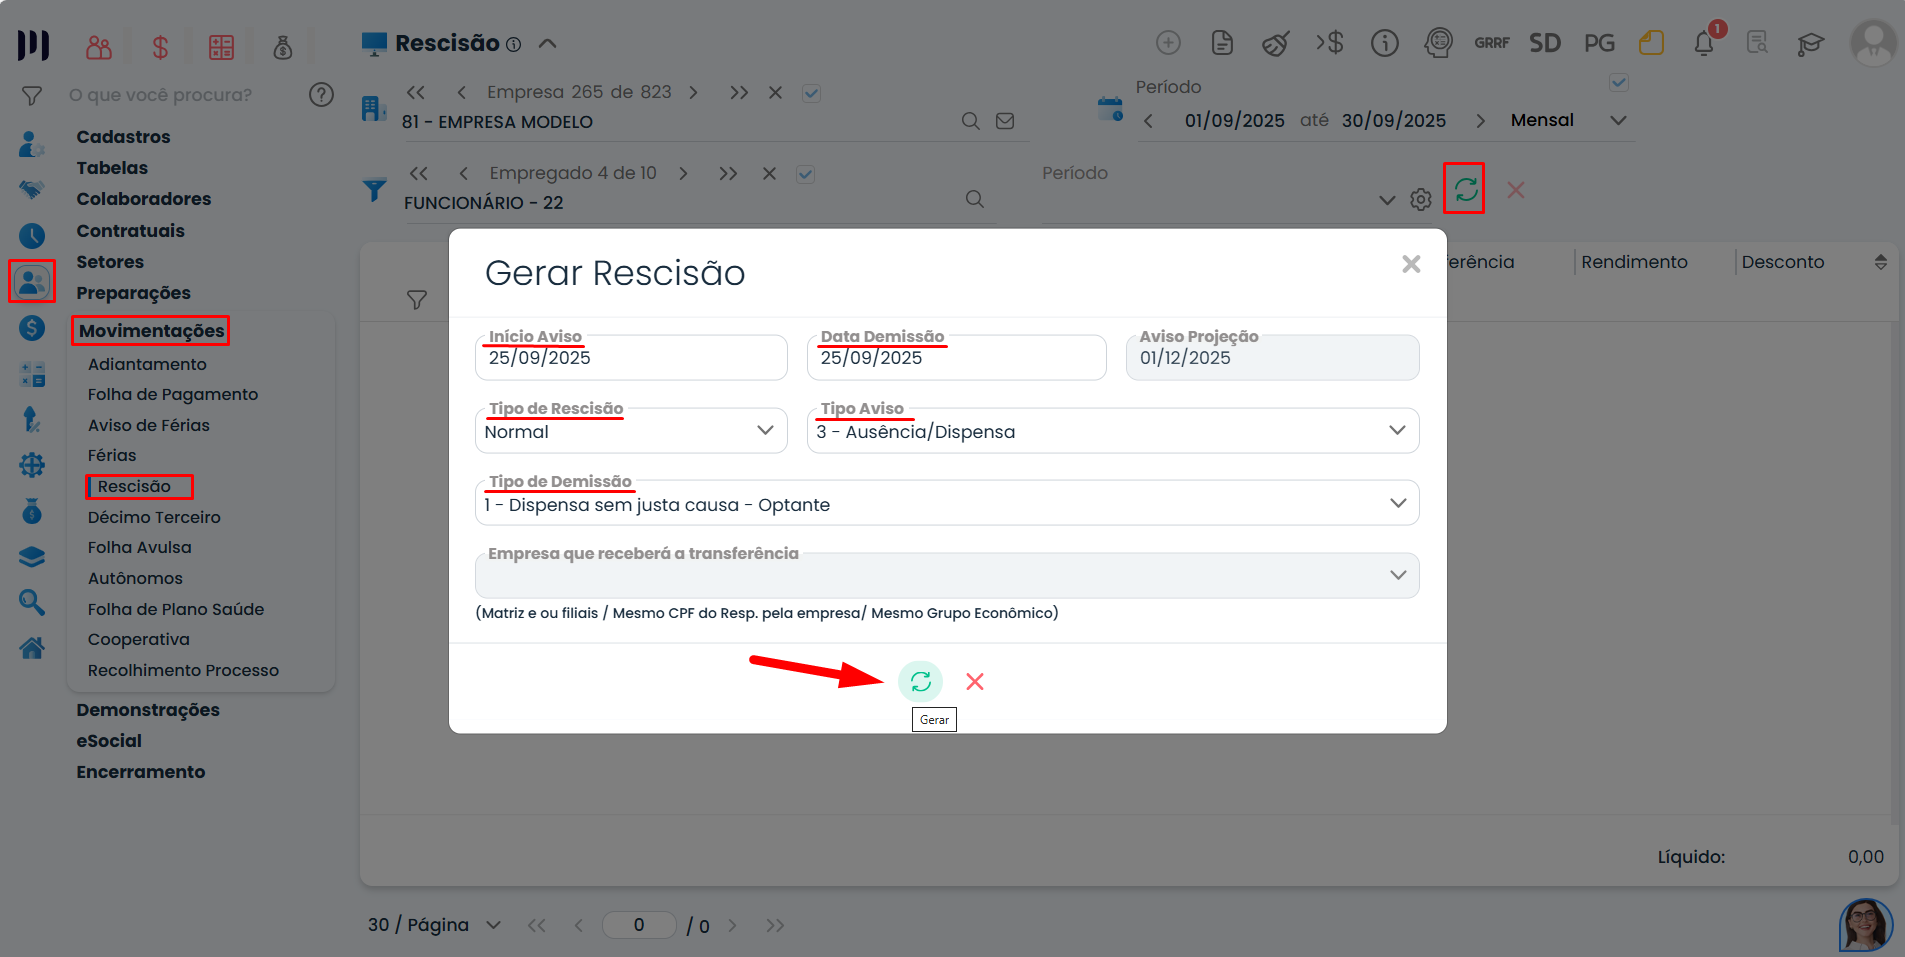
Task: Open the calculator grid module icon
Action: coord(221,47)
